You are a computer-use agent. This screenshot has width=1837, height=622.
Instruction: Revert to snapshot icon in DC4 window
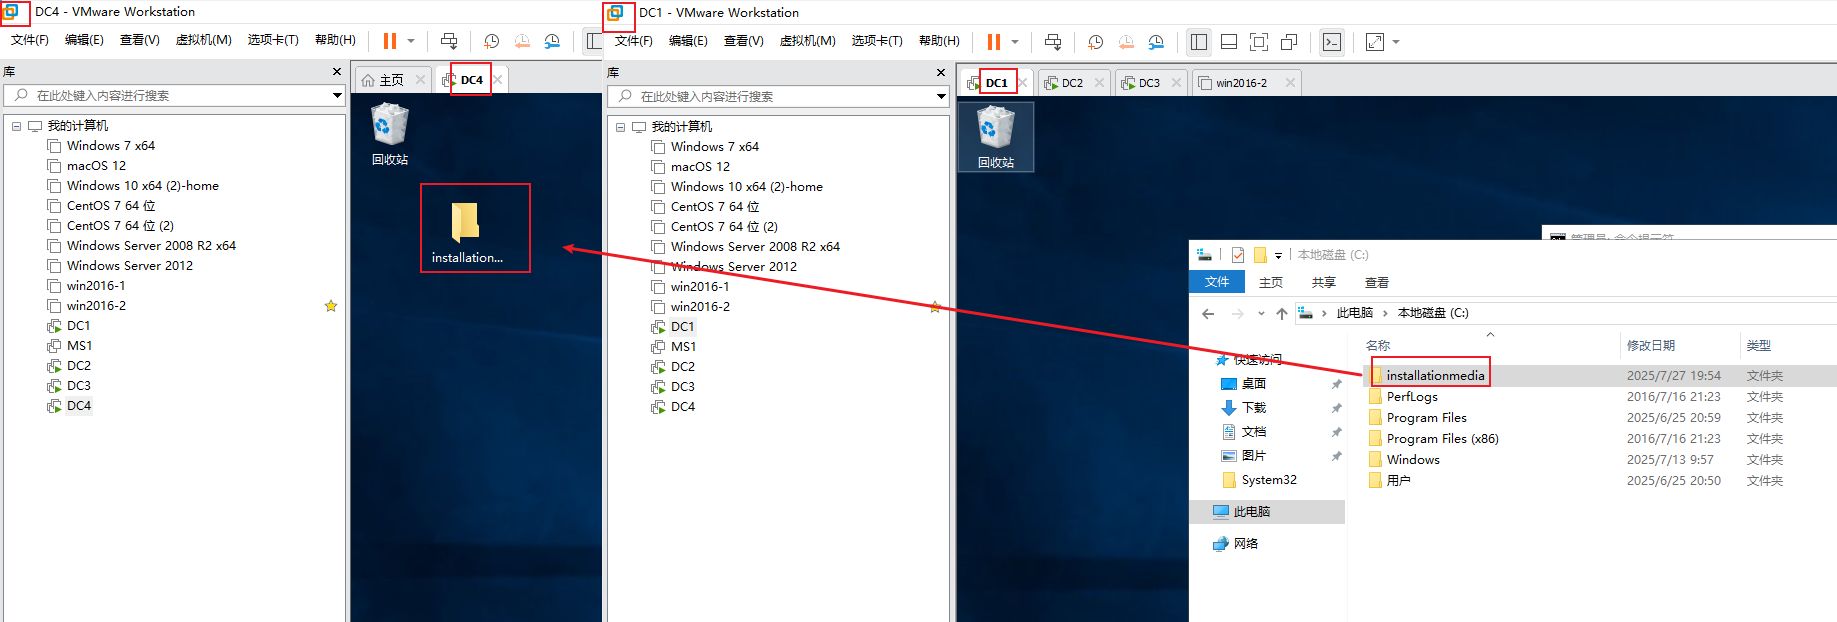tap(522, 41)
